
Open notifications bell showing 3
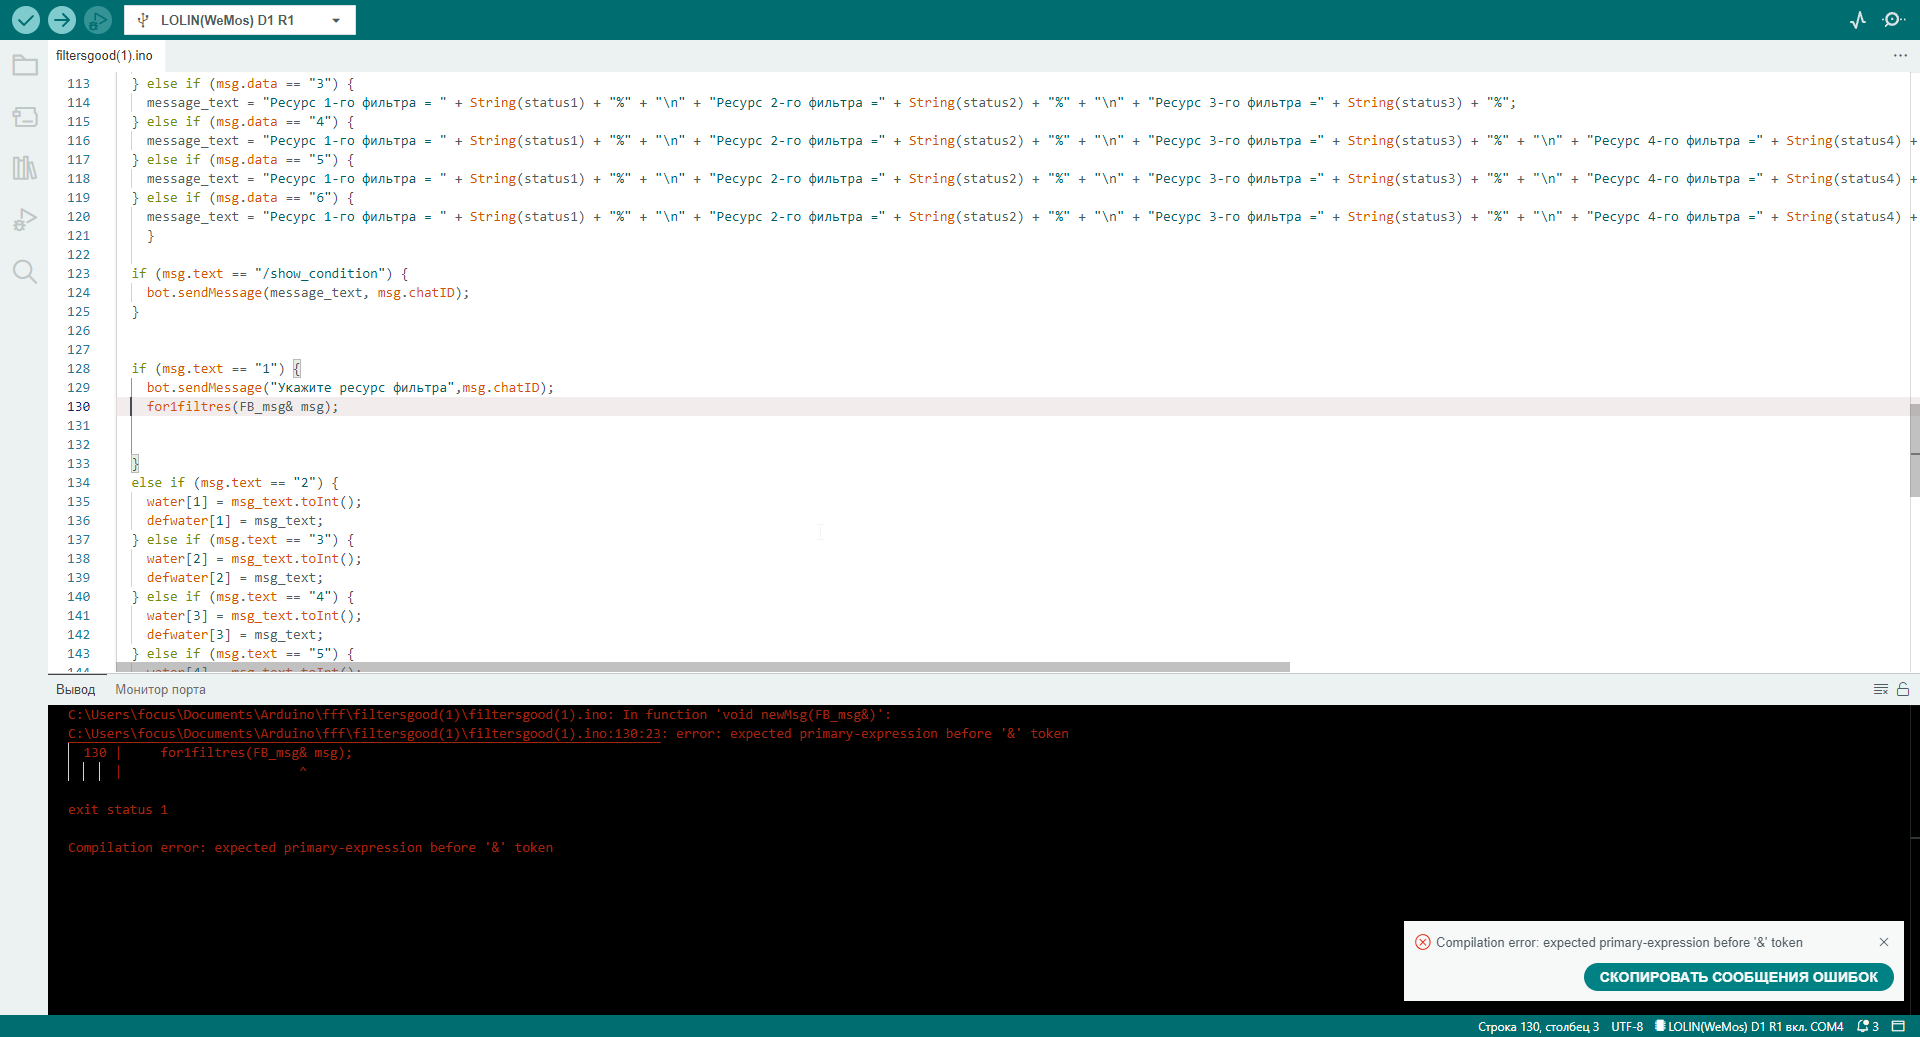coord(1868,1027)
